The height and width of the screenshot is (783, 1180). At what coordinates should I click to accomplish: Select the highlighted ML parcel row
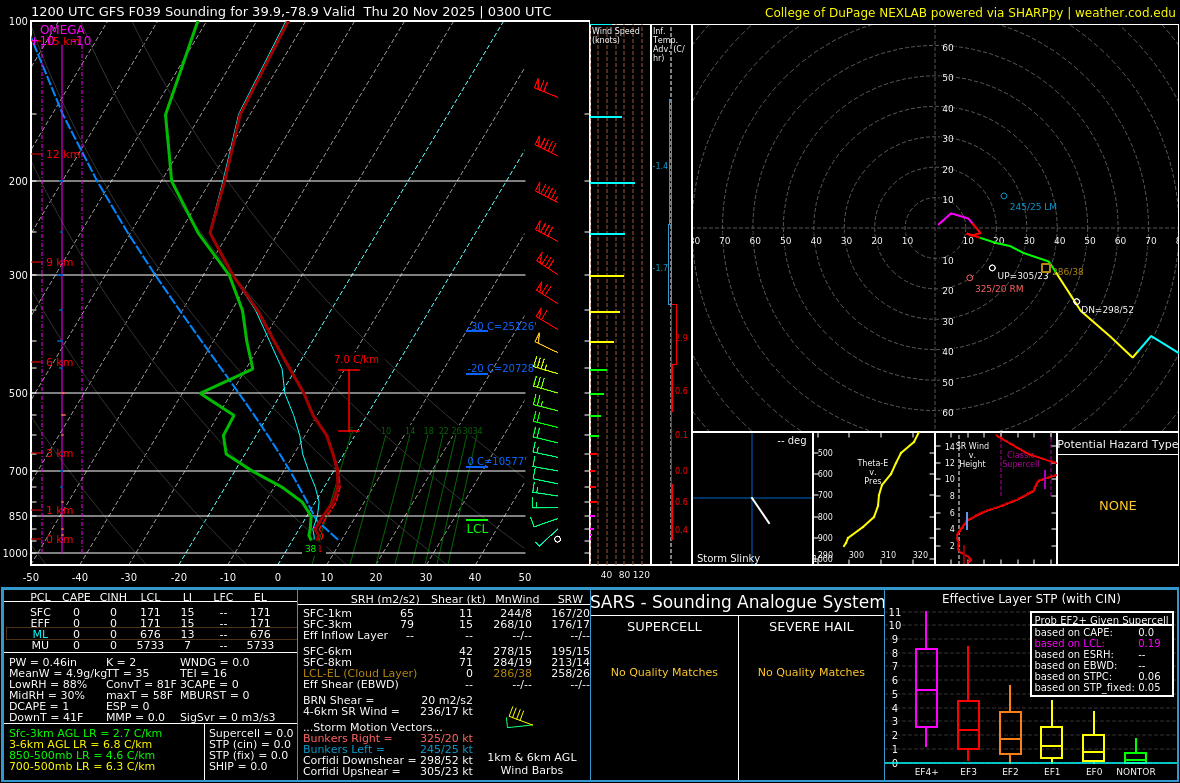click(x=150, y=634)
